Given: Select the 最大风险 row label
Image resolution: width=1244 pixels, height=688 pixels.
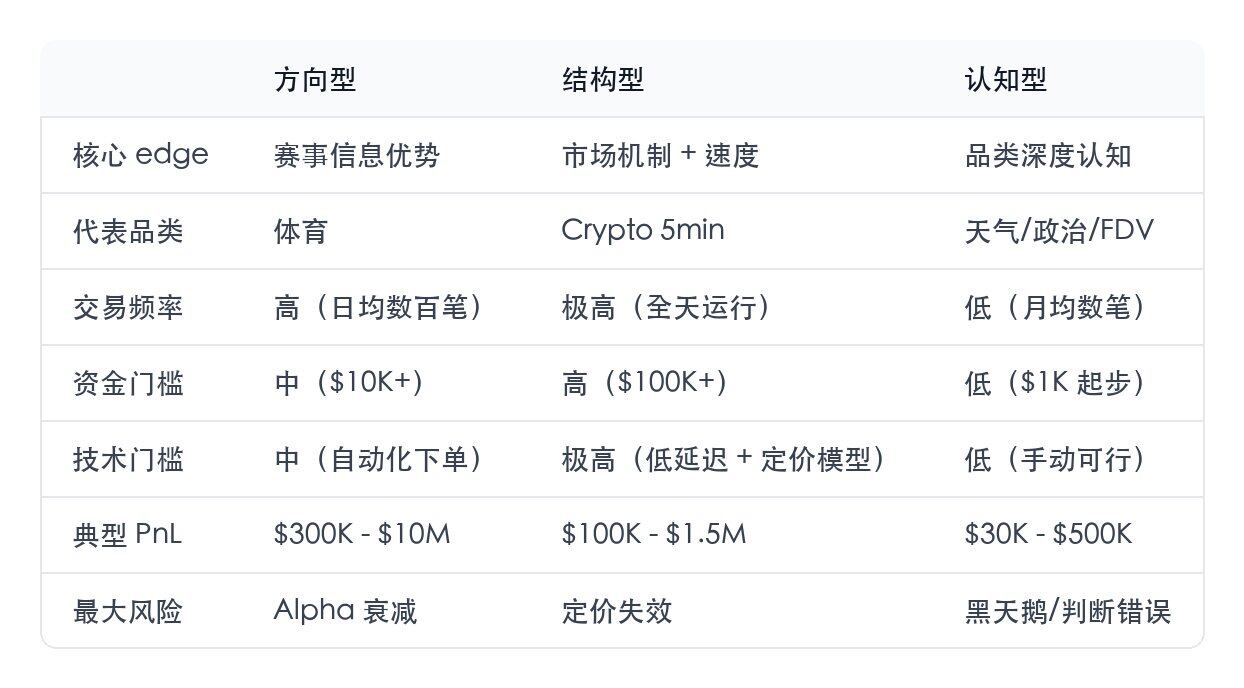Looking at the screenshot, I should [x=128, y=611].
